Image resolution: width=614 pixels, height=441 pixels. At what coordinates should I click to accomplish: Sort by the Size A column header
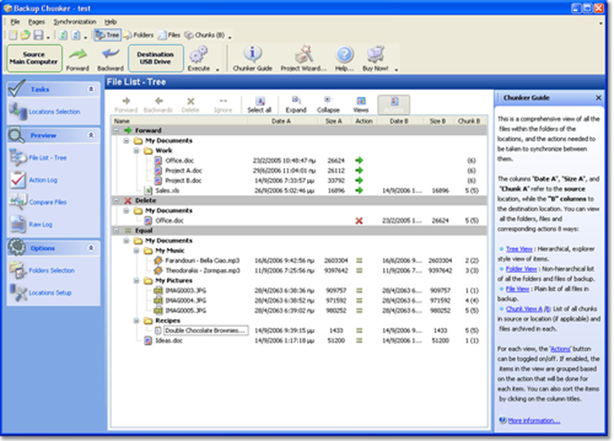pyautogui.click(x=335, y=121)
